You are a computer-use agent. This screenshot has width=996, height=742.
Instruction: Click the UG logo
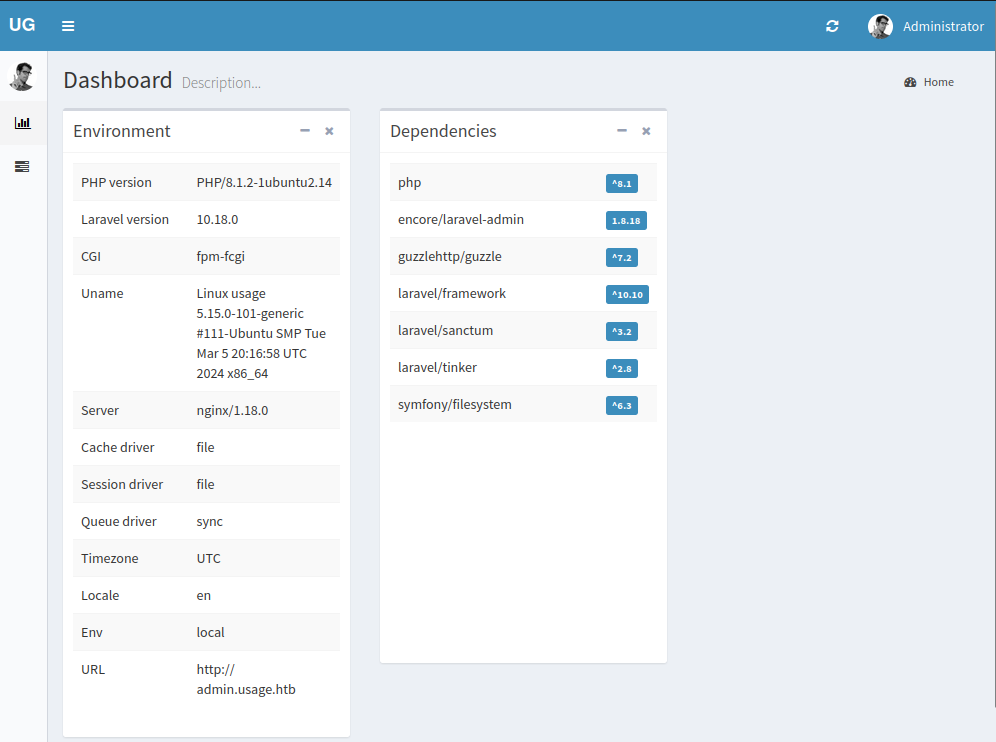pos(22,25)
